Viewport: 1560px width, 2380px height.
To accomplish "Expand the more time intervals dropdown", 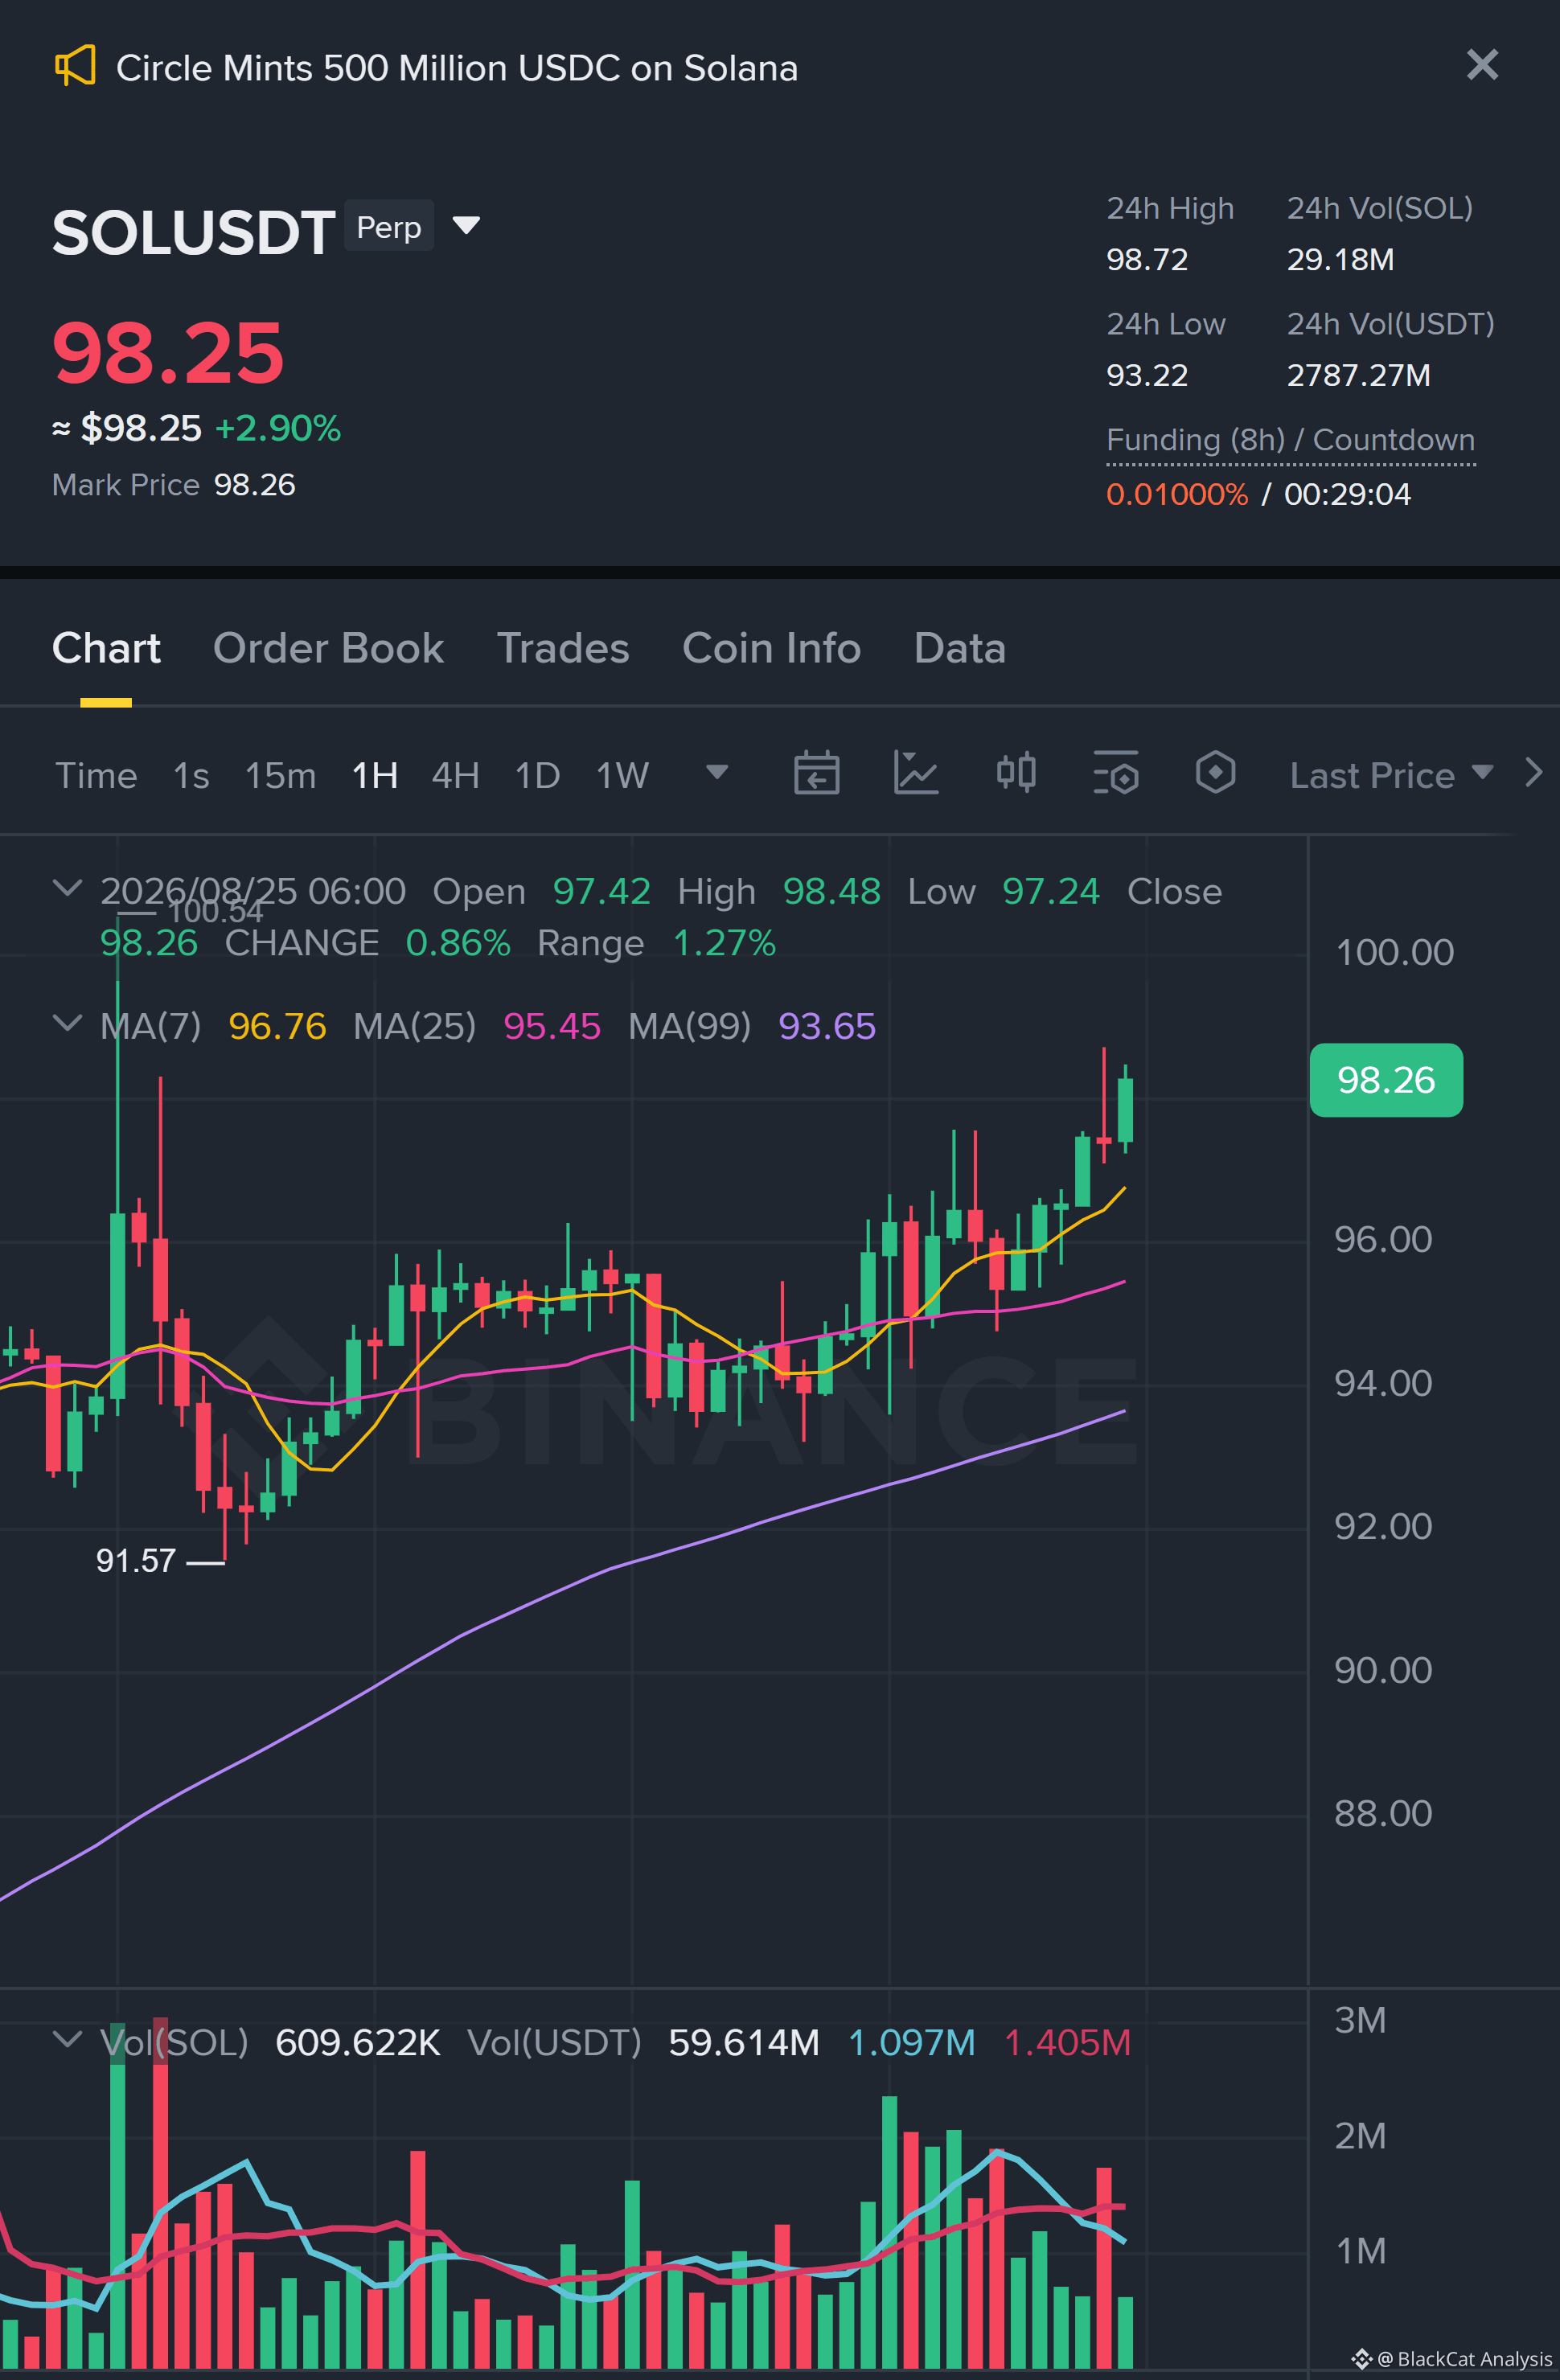I will tap(717, 772).
